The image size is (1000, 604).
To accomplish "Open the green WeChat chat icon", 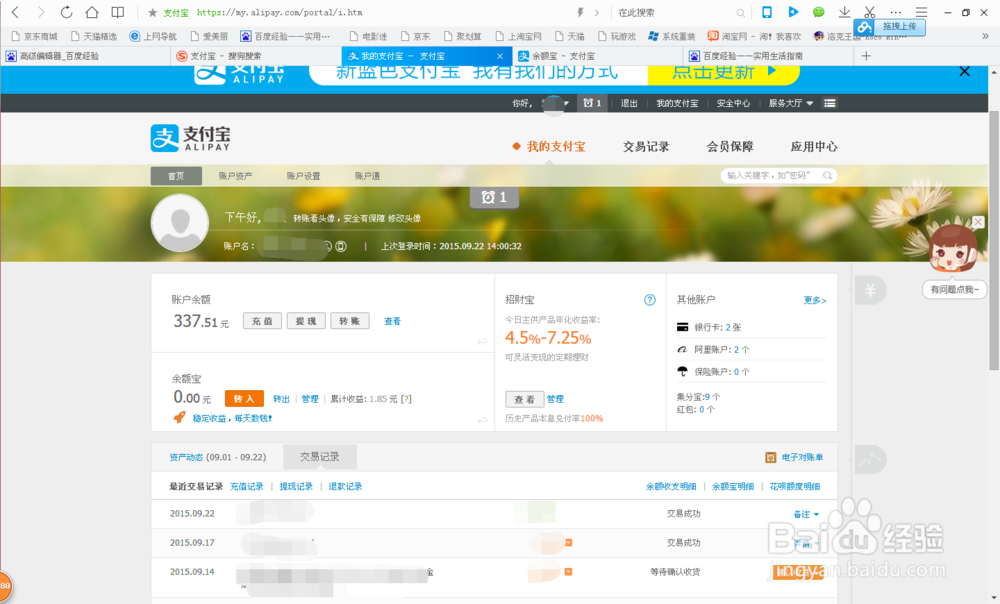I will tap(818, 12).
